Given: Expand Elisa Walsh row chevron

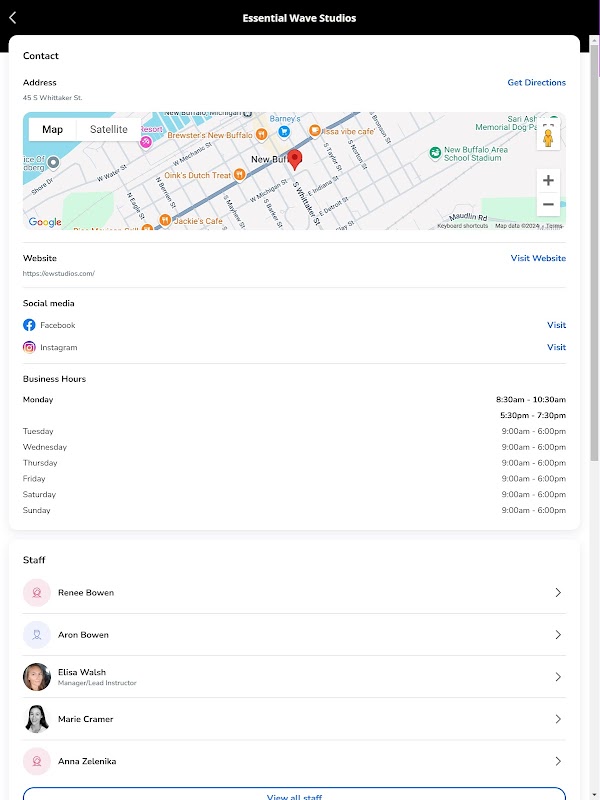Looking at the screenshot, I should (558, 677).
